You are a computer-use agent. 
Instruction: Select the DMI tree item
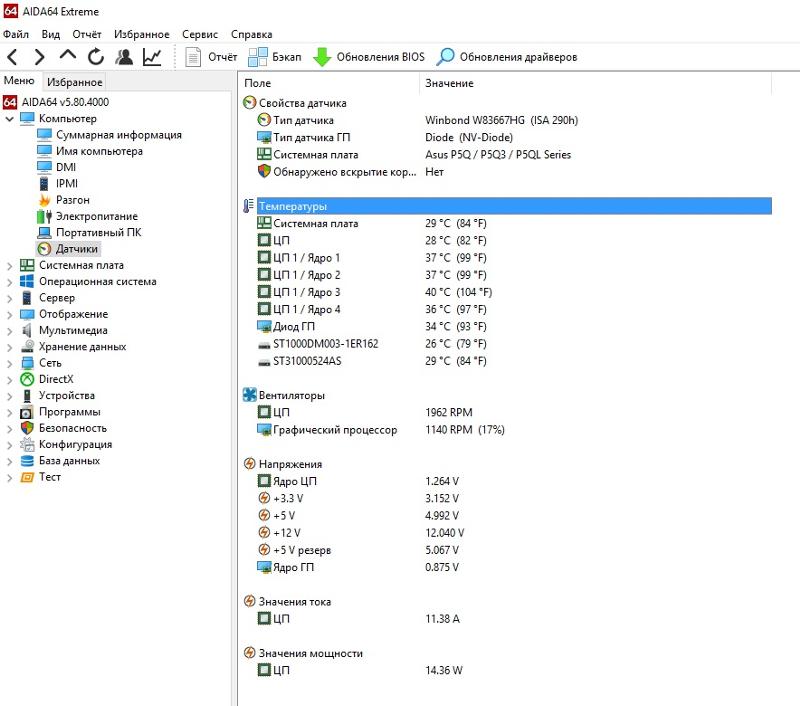(57, 167)
